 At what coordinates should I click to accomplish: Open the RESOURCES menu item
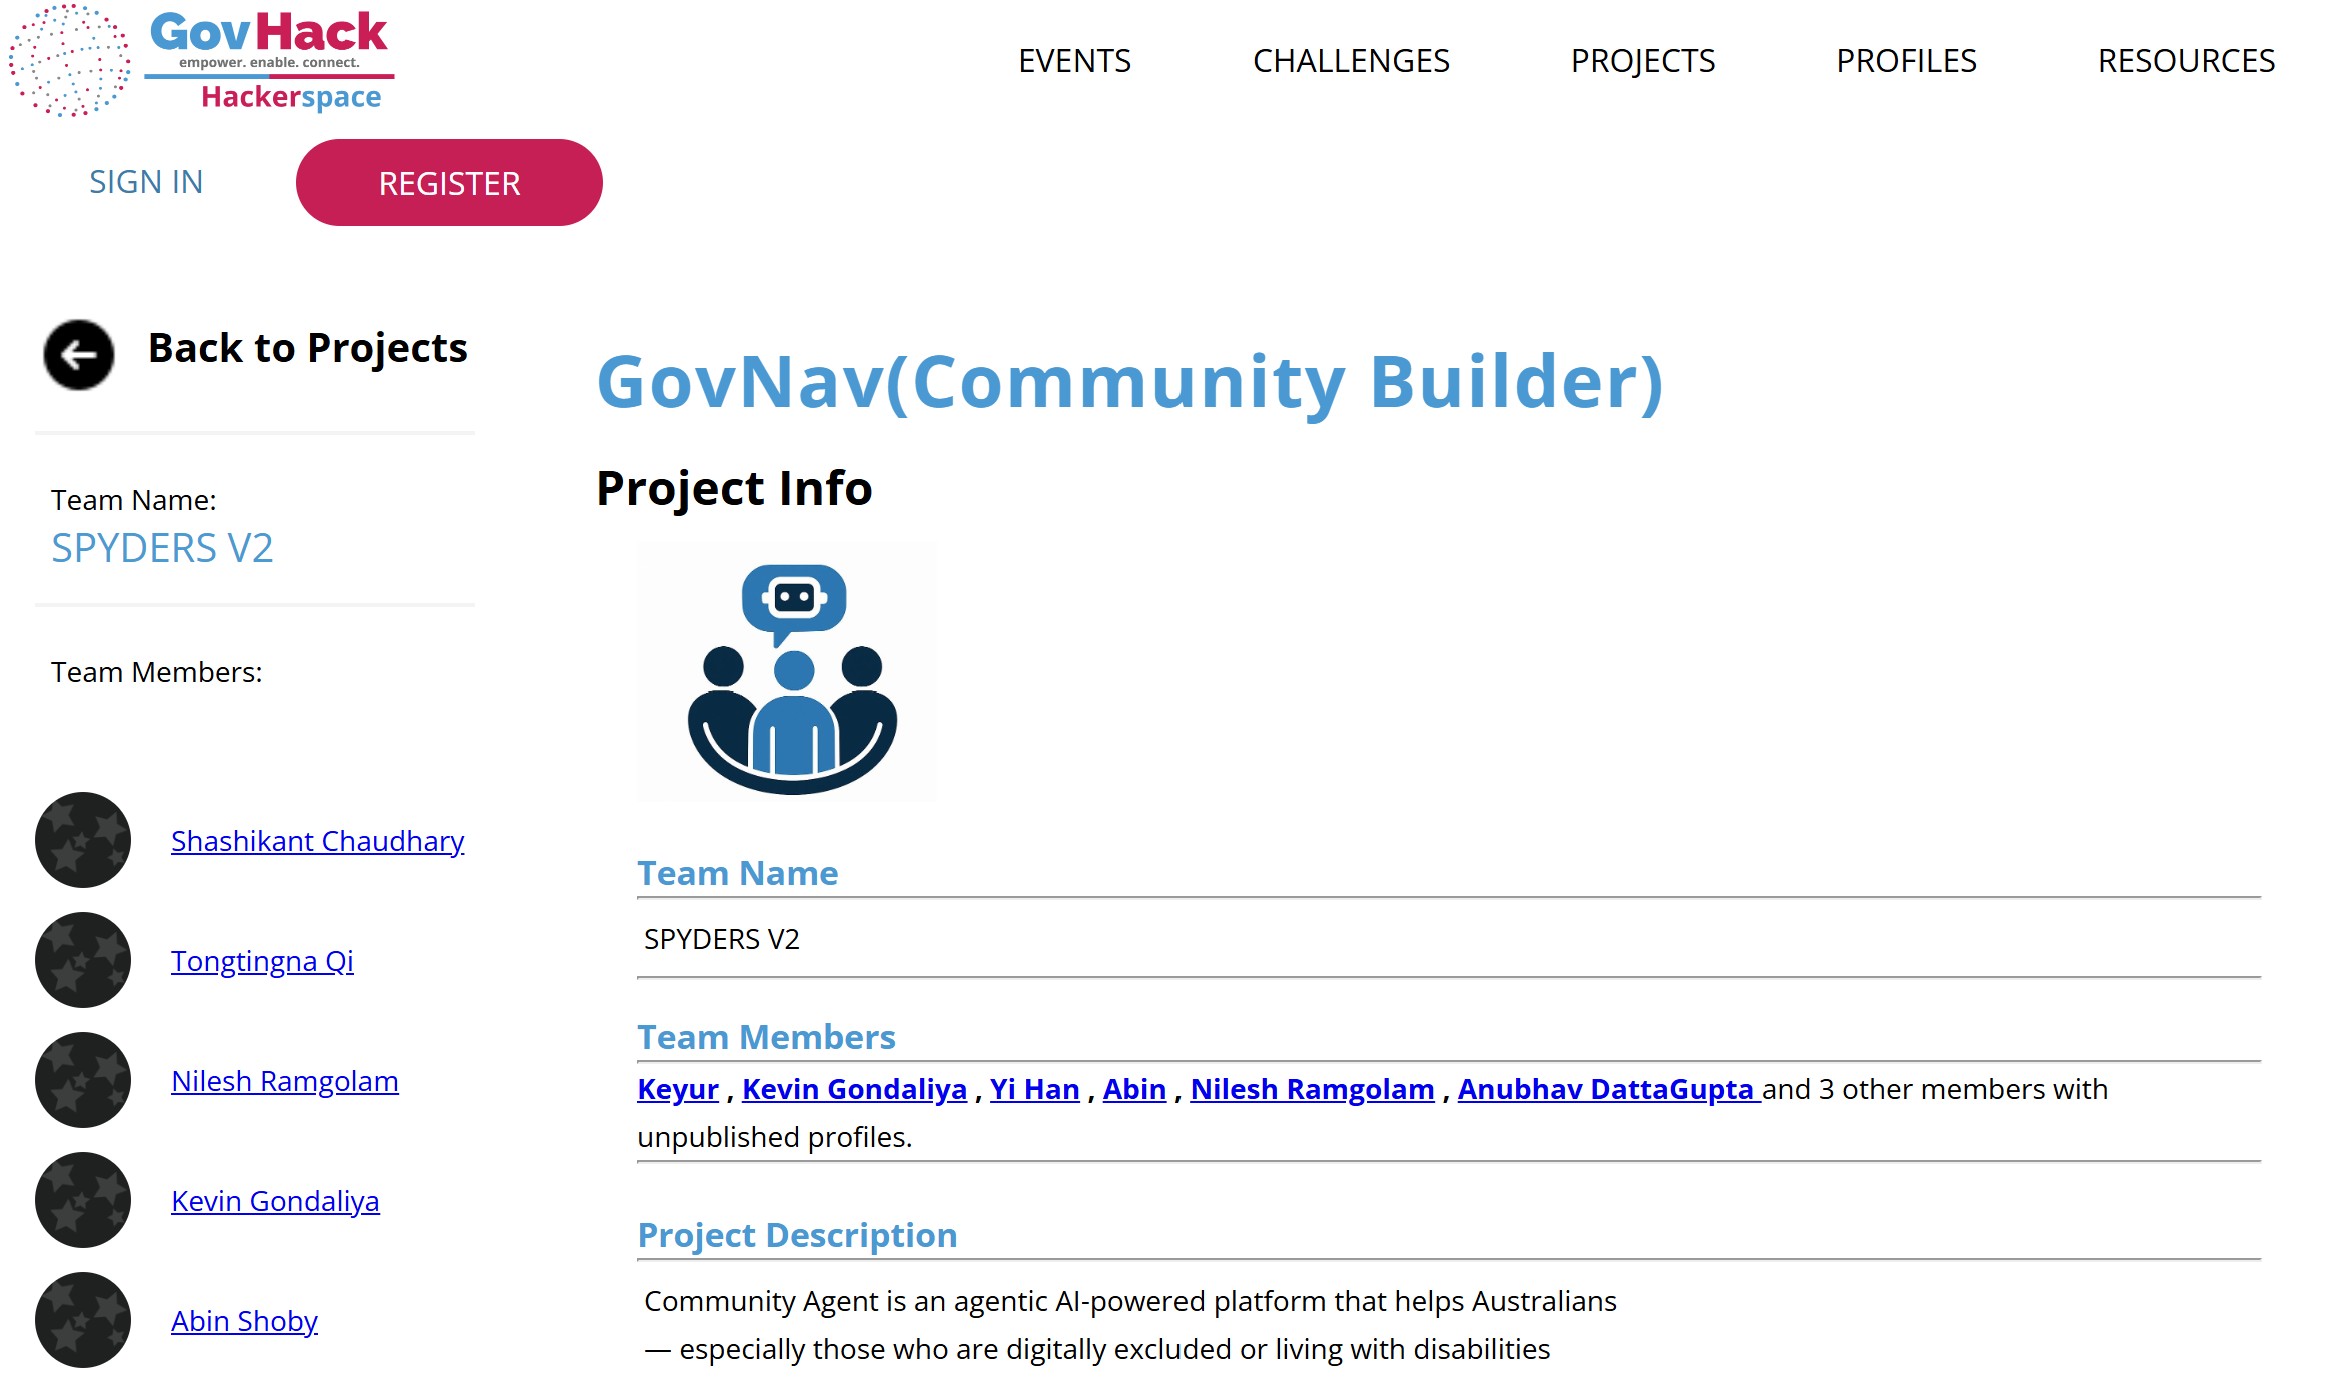point(2185,61)
